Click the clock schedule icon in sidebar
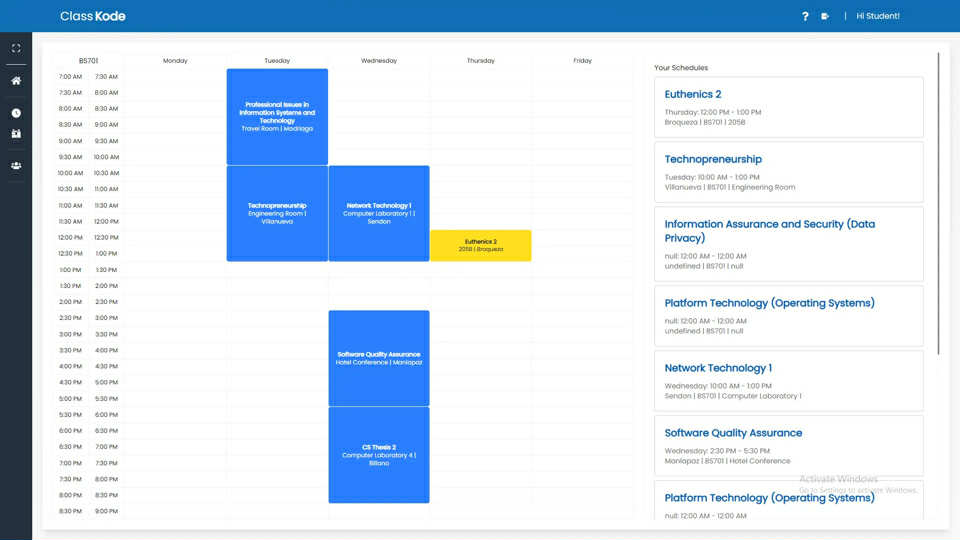 16,113
